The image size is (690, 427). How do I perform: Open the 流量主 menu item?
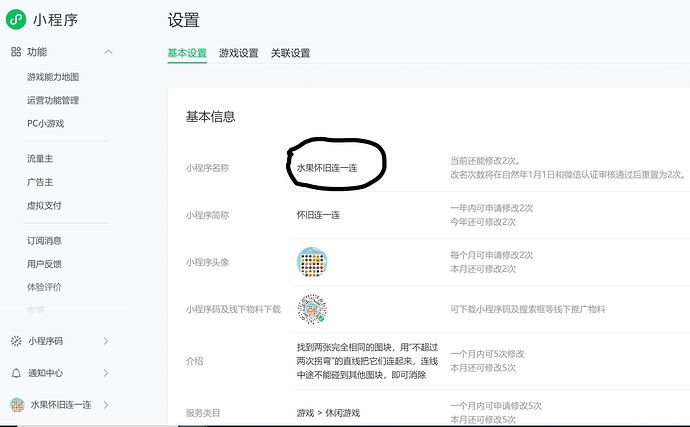pos(40,158)
